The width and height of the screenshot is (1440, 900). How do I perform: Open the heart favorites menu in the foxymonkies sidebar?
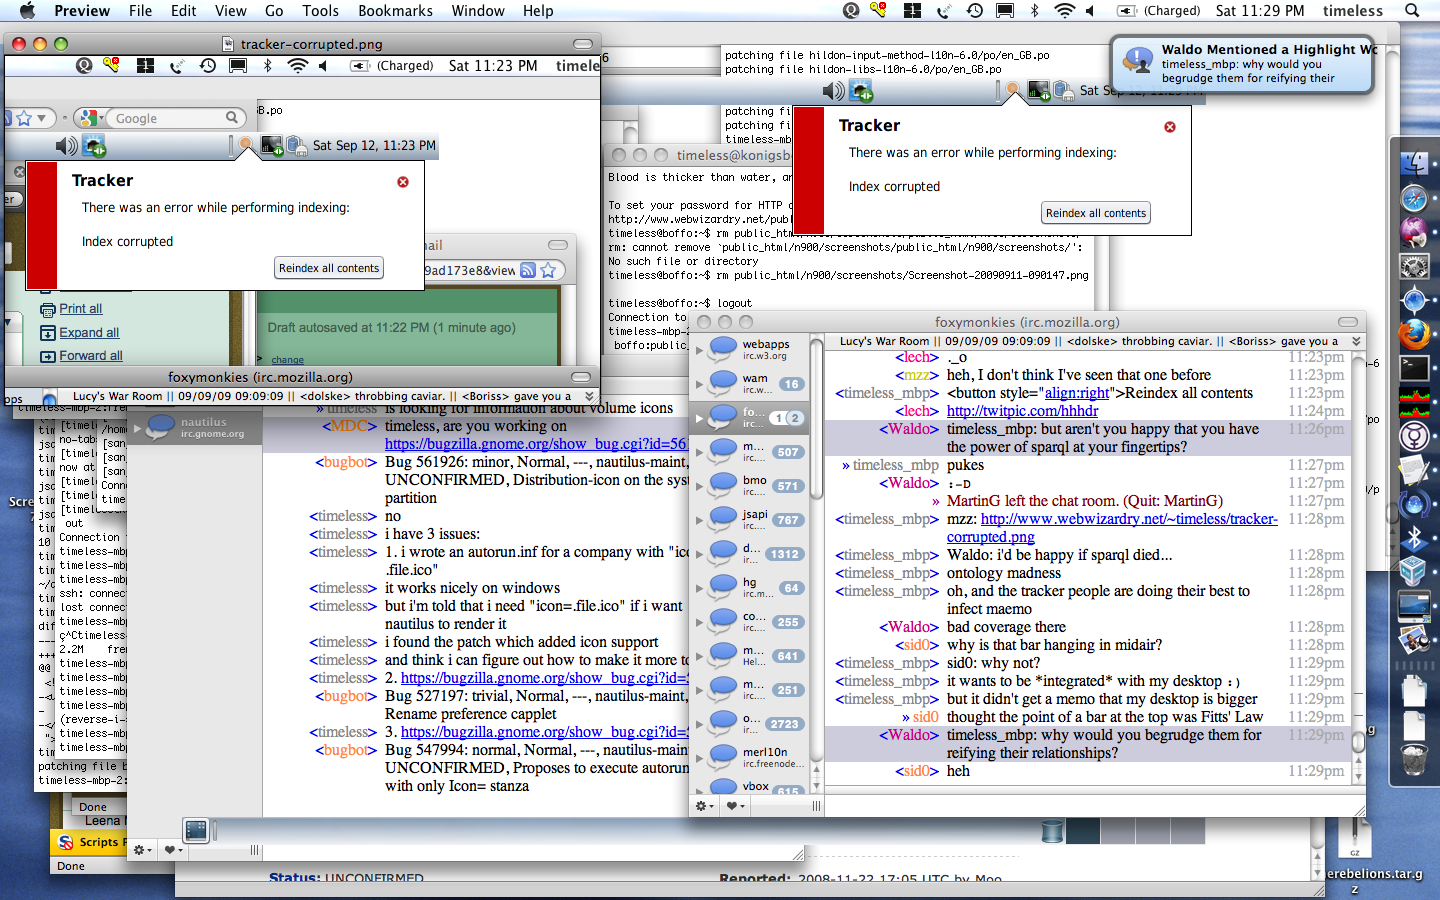pos(735,806)
